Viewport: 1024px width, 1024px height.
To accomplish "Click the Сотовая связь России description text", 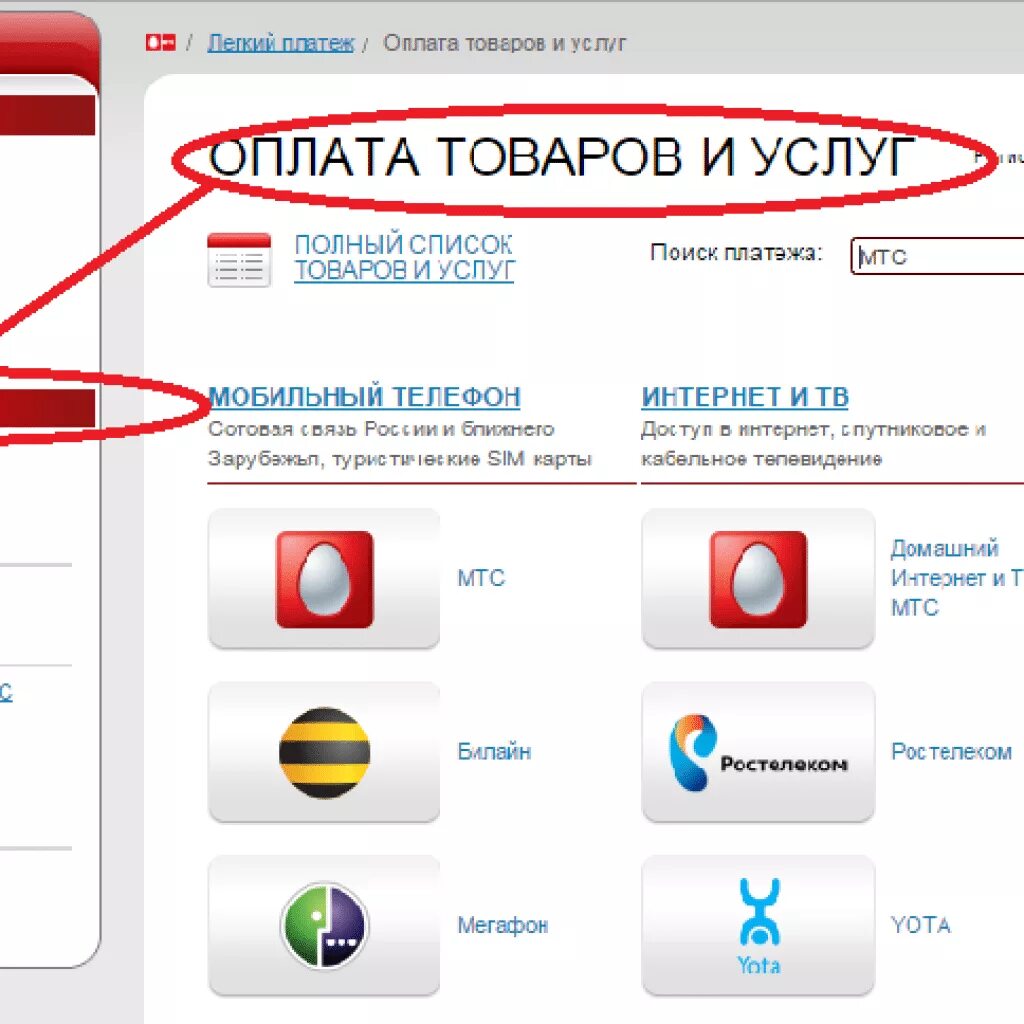I will tap(400, 444).
